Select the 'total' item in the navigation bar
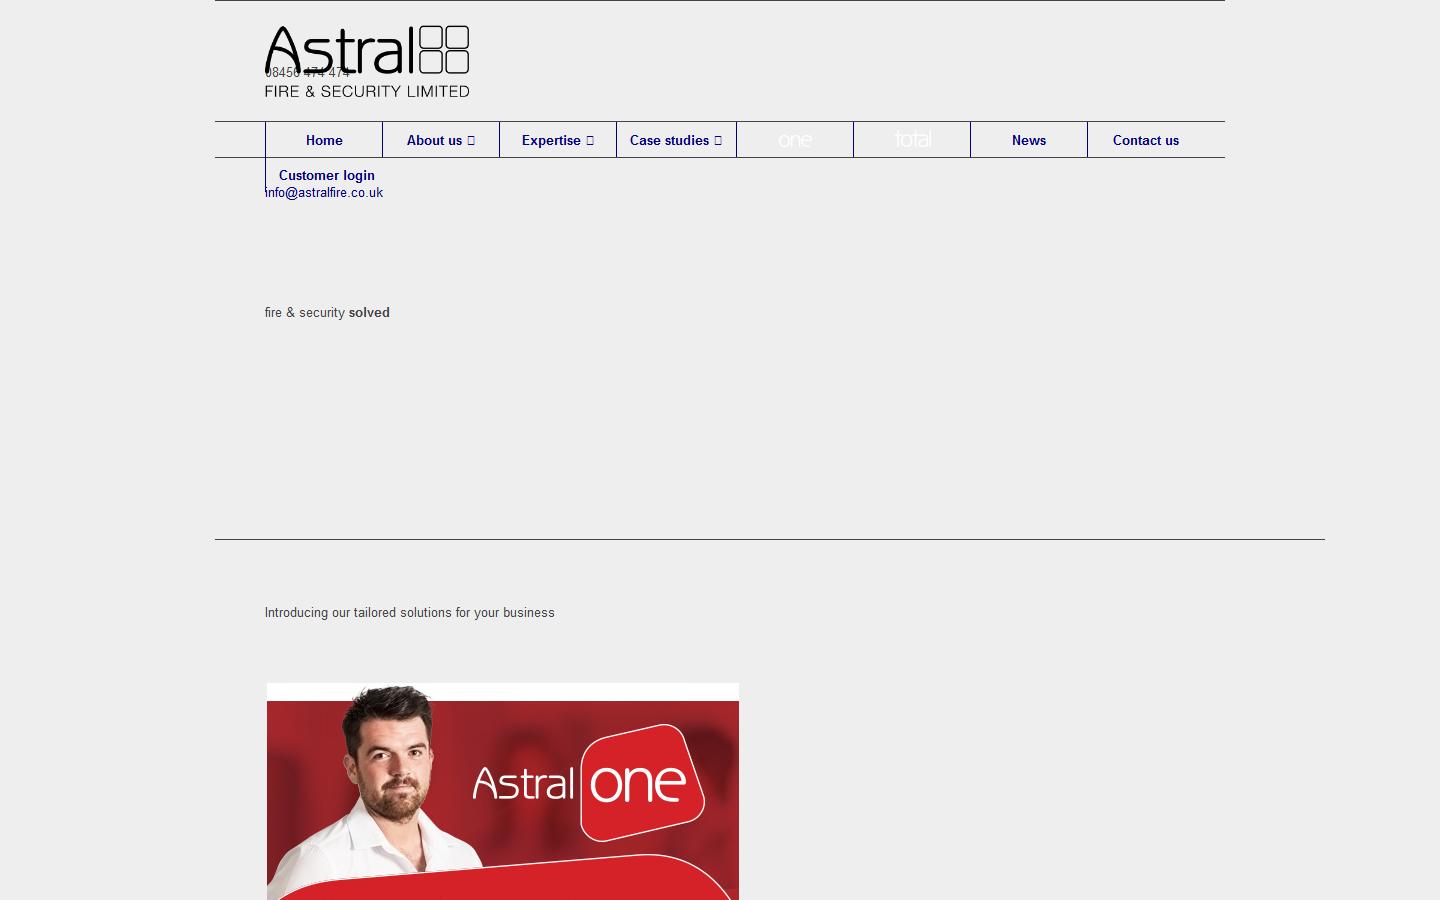Viewport: 1440px width, 900px height. tap(911, 140)
